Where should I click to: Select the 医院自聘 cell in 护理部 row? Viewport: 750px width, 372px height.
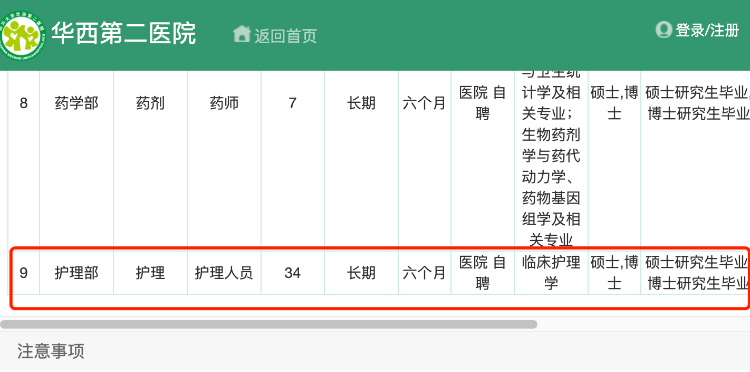(483, 273)
